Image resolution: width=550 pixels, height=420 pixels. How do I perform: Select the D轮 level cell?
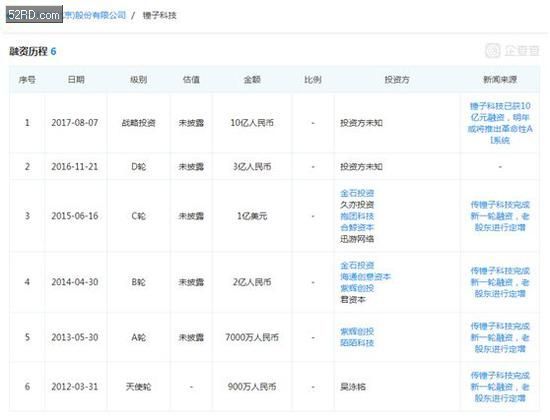pos(139,166)
